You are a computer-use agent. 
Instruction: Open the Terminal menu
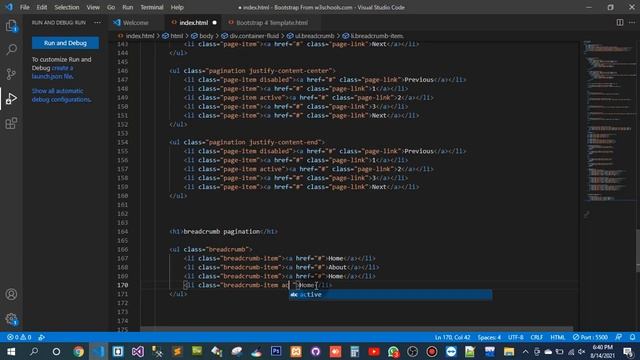(152, 7)
